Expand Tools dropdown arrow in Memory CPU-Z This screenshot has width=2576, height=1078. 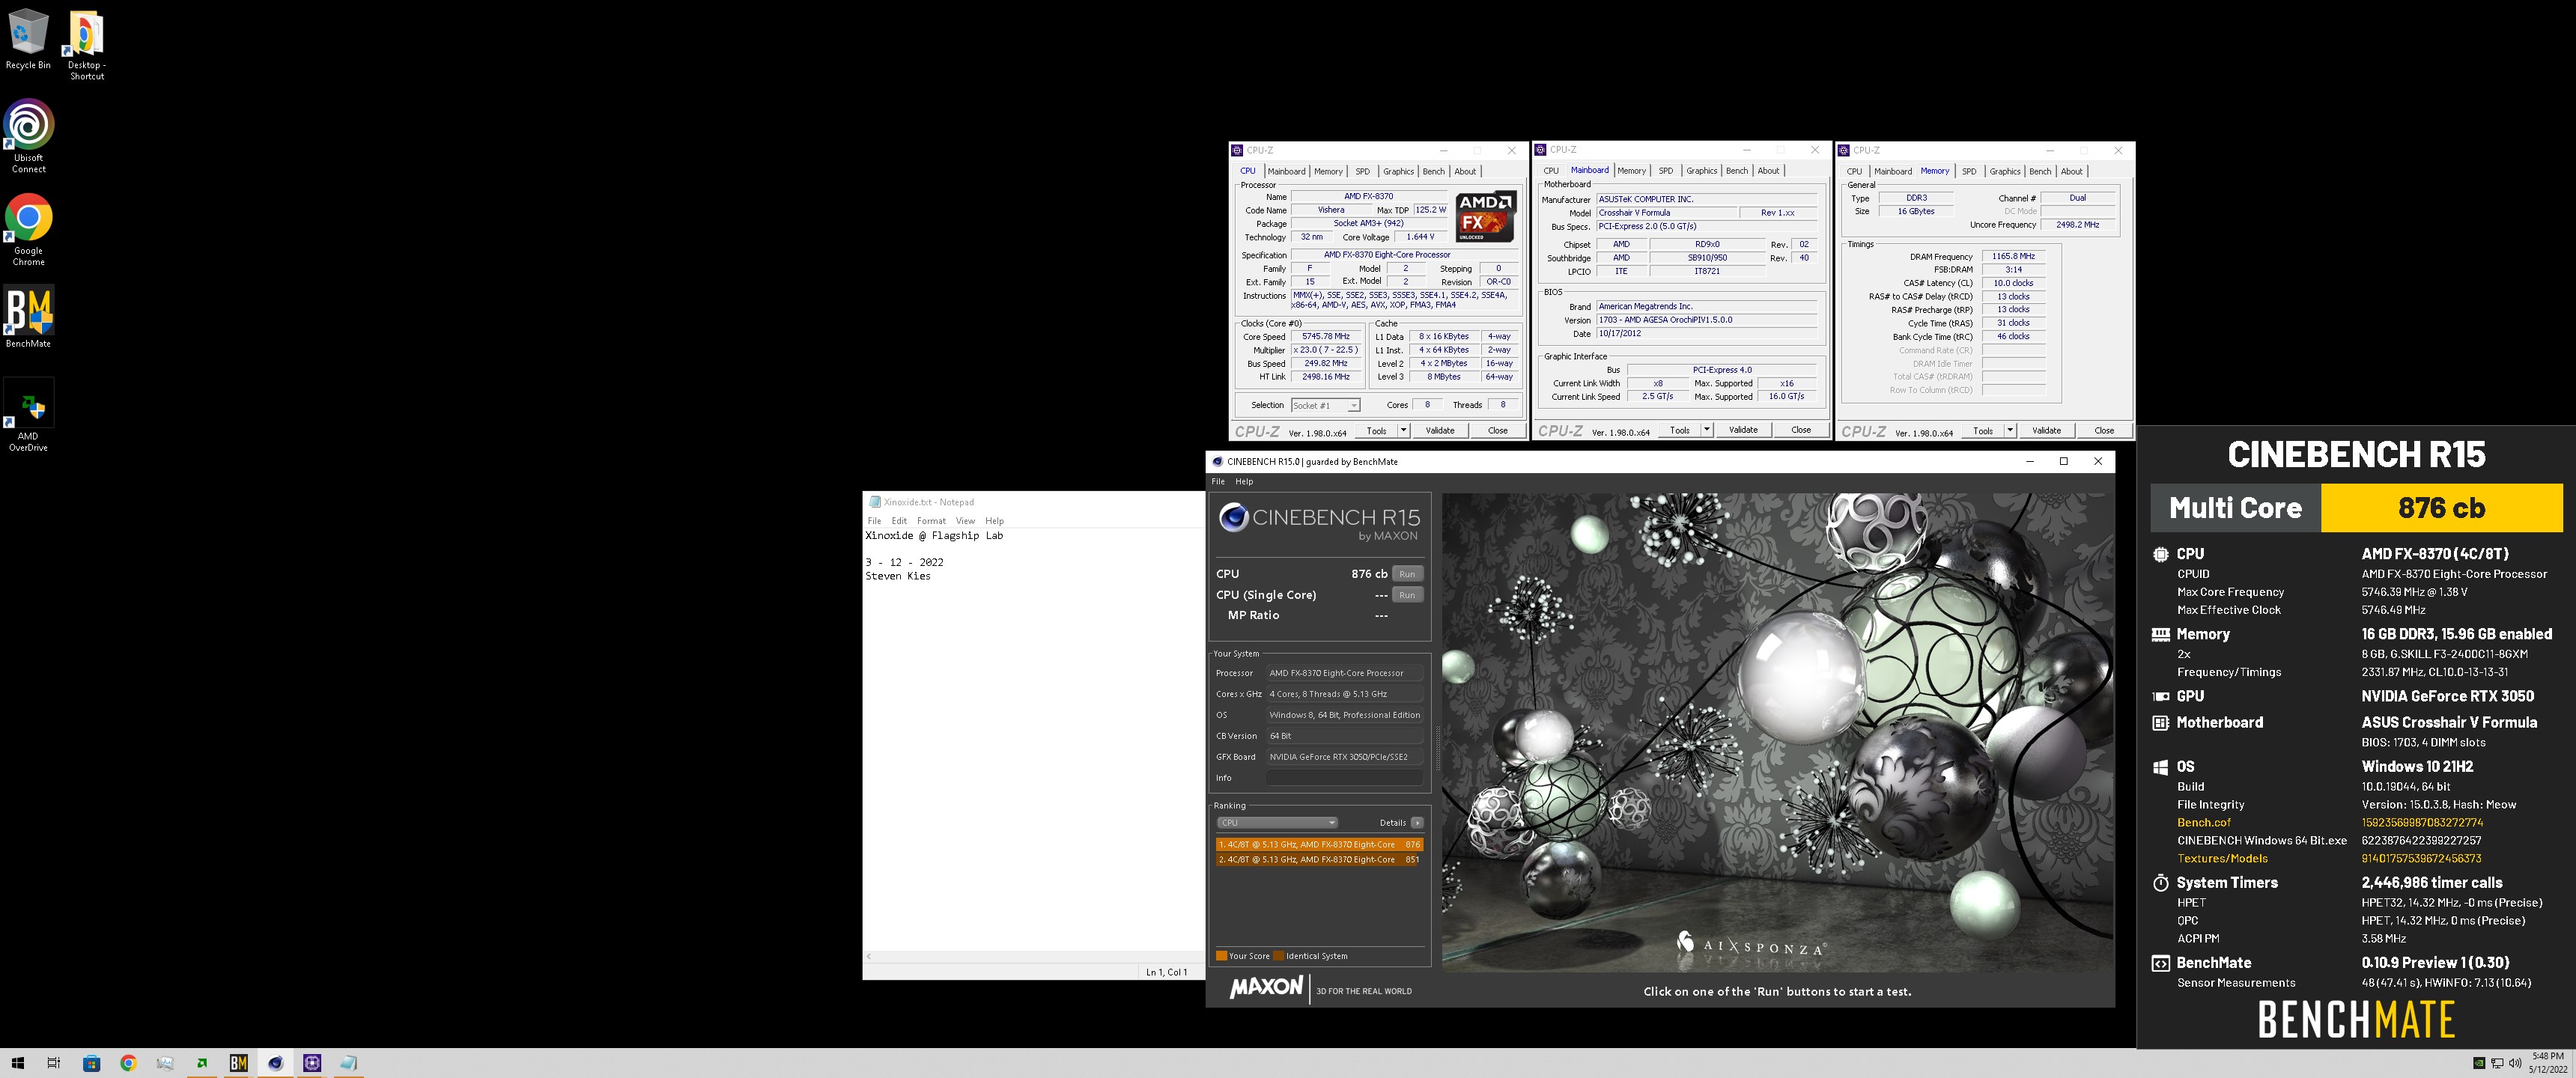(2009, 431)
